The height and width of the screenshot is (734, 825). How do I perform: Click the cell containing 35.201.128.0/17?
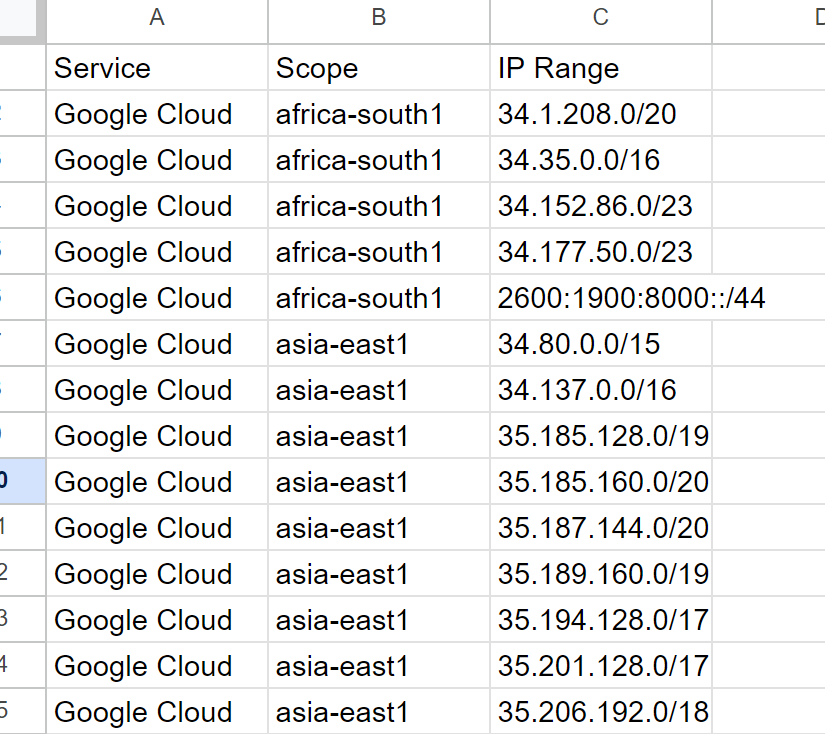(598, 666)
